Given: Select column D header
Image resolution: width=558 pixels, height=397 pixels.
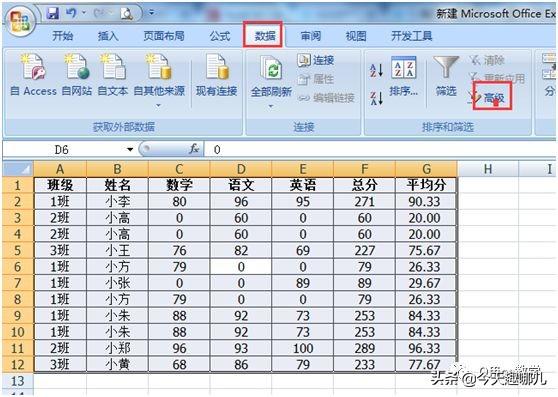Looking at the screenshot, I should [241, 169].
